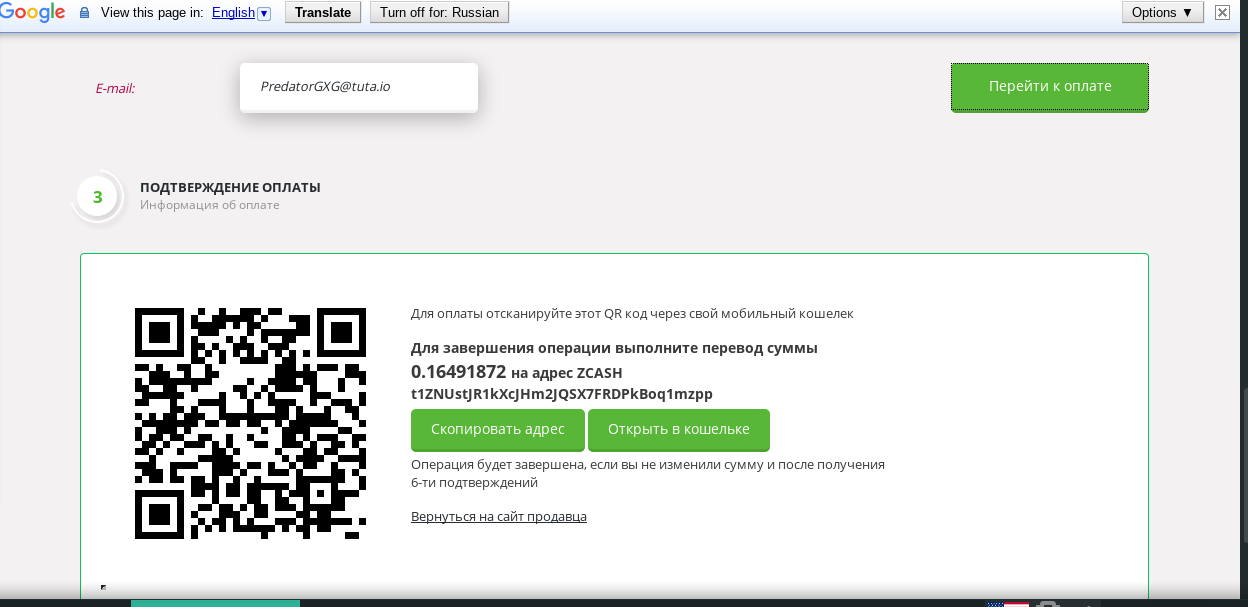Open the Options dropdown menu
Screen dimensions: 1248x607
click(1162, 12)
